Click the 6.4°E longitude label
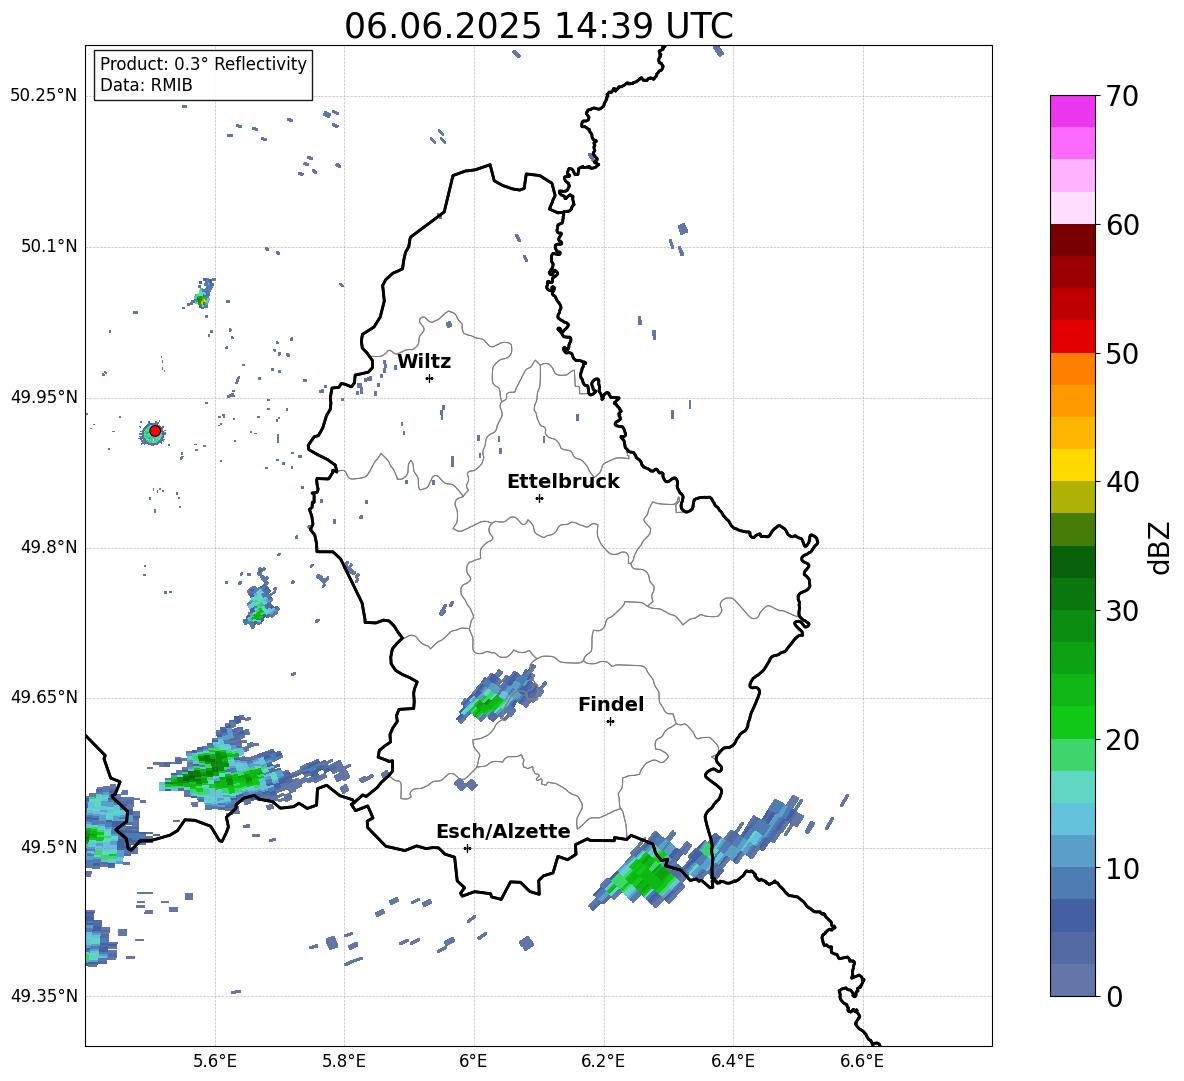 click(732, 1061)
